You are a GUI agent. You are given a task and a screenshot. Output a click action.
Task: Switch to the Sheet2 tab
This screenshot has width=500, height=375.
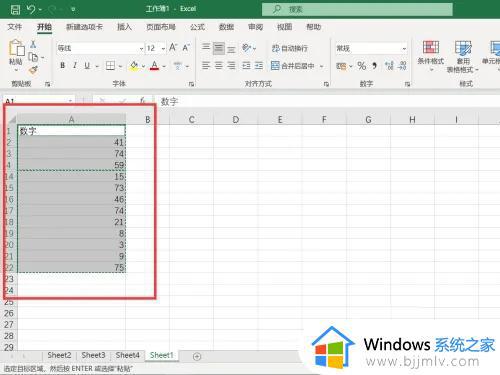[59, 355]
